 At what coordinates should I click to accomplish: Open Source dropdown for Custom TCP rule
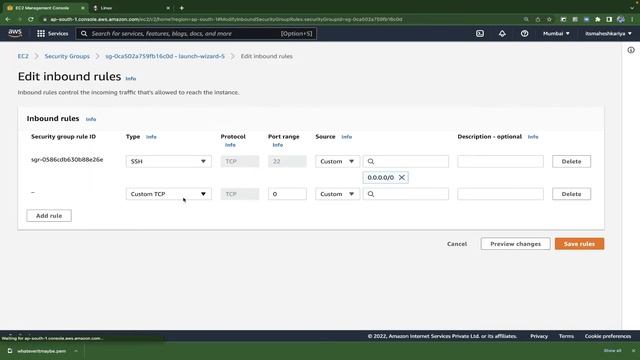337,194
